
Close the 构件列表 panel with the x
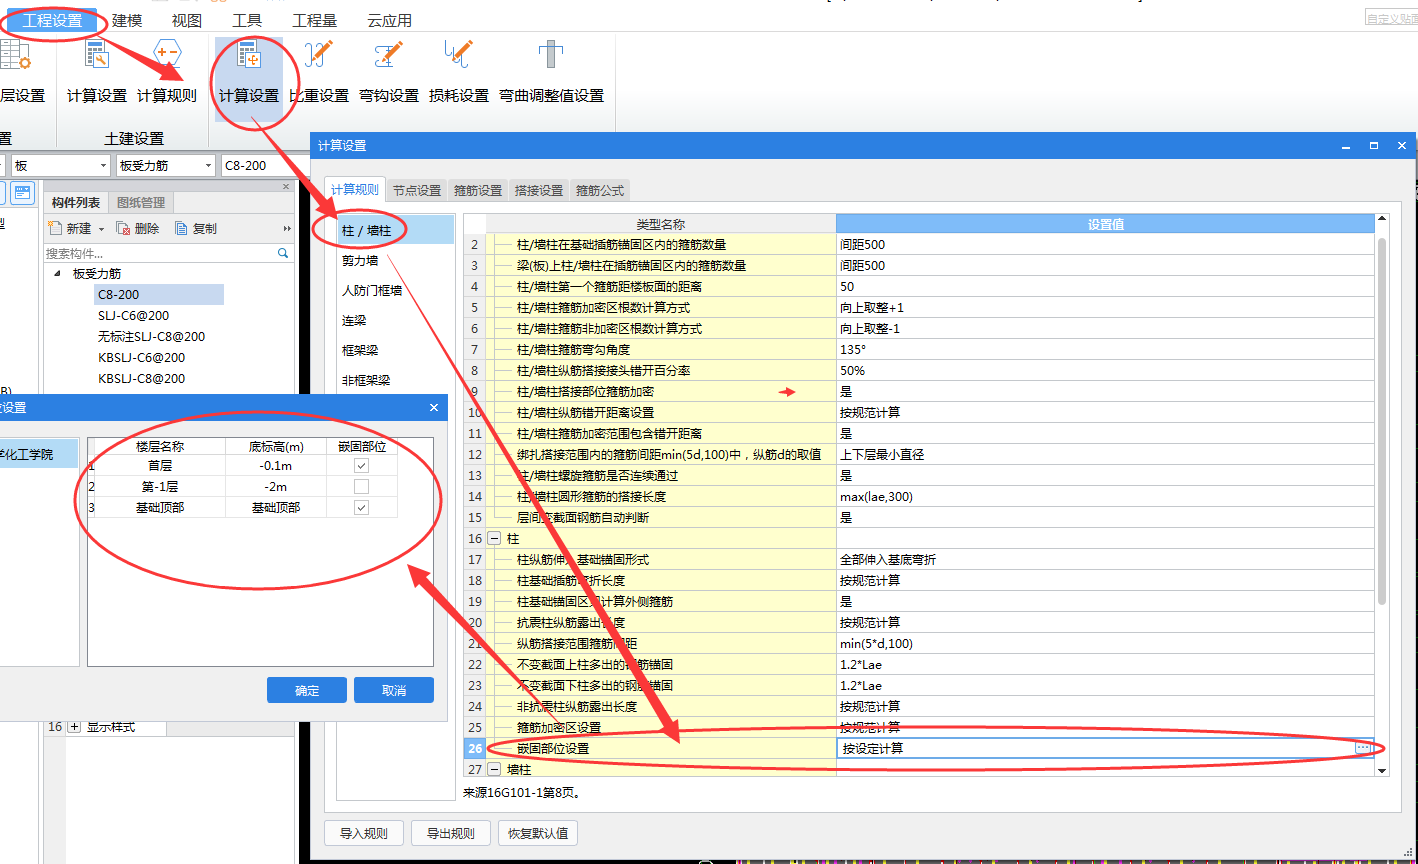pyautogui.click(x=286, y=187)
